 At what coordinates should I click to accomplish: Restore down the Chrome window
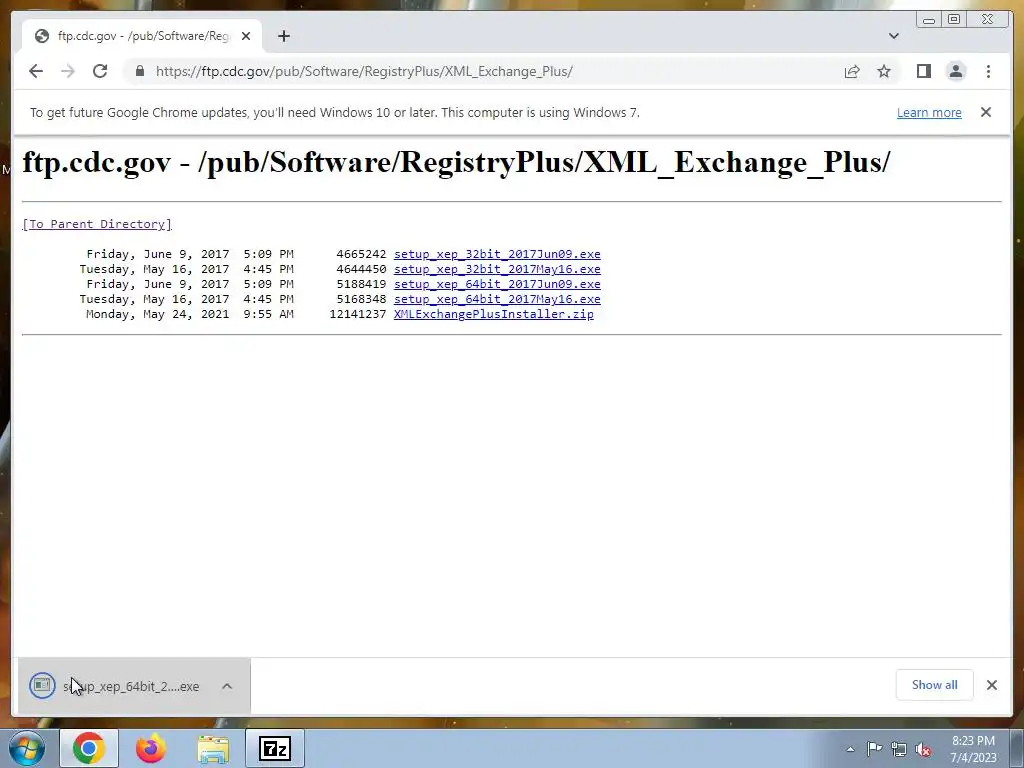[x=954, y=20]
